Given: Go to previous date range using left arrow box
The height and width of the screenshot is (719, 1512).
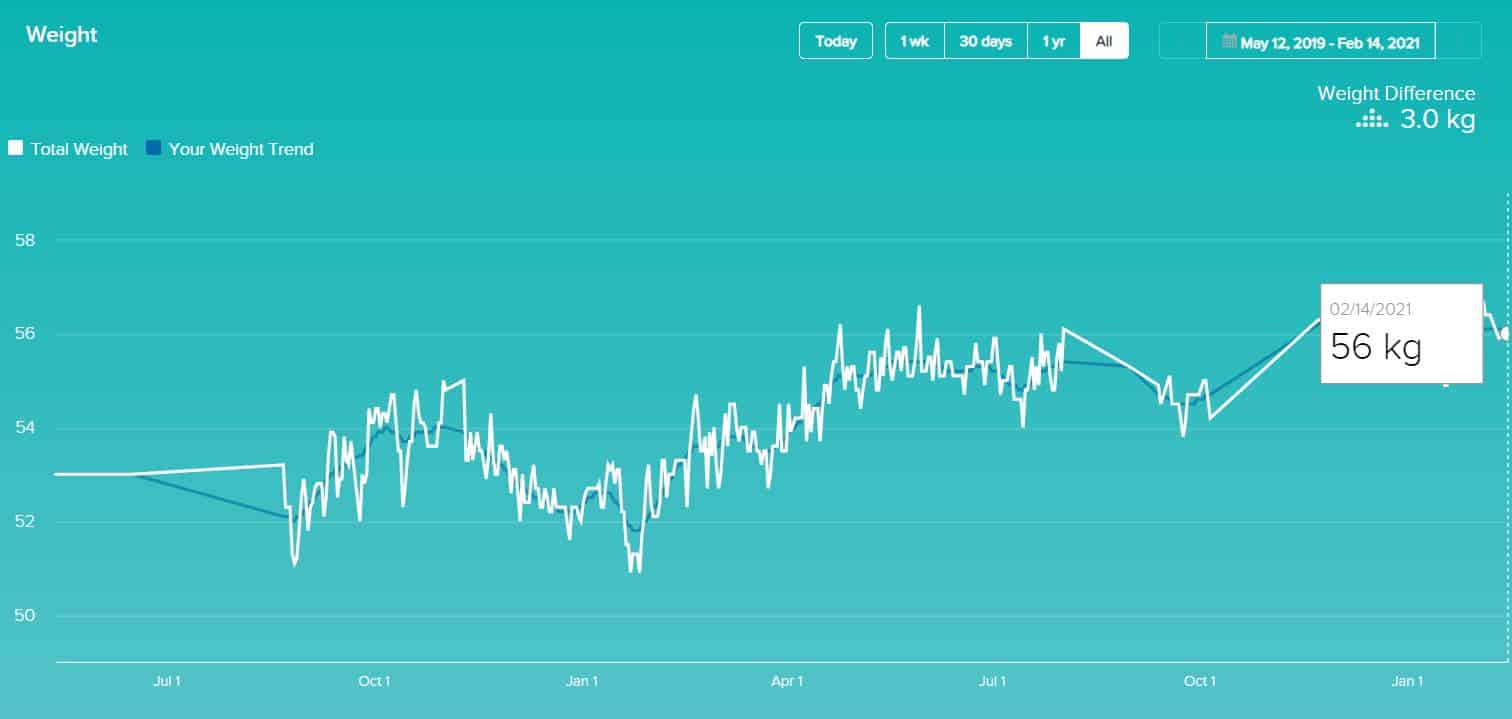Looking at the screenshot, I should point(1182,42).
